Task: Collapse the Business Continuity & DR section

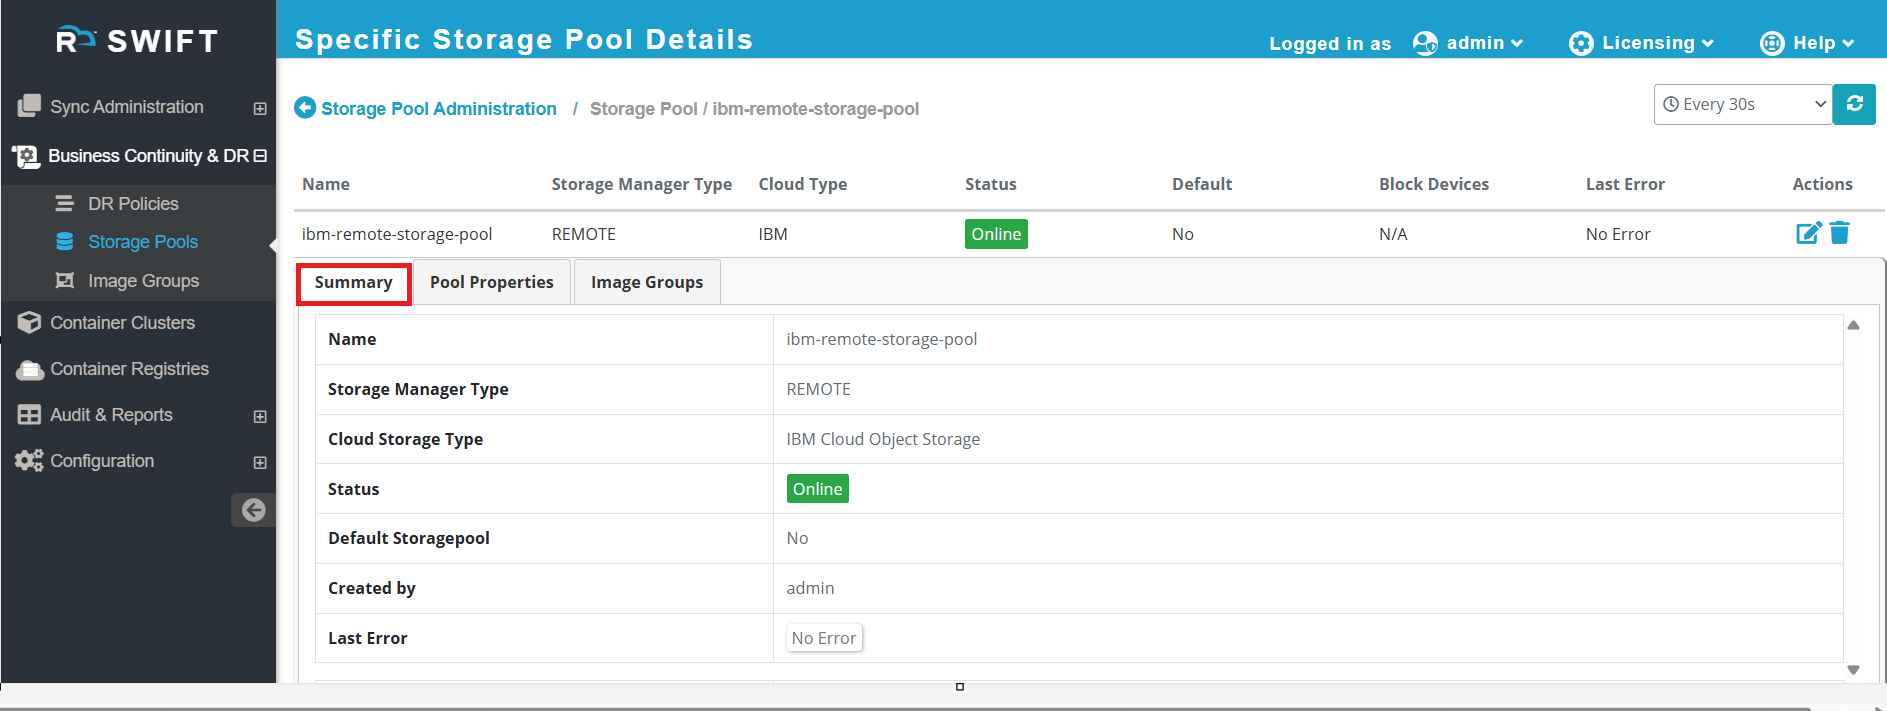Action: coord(260,156)
